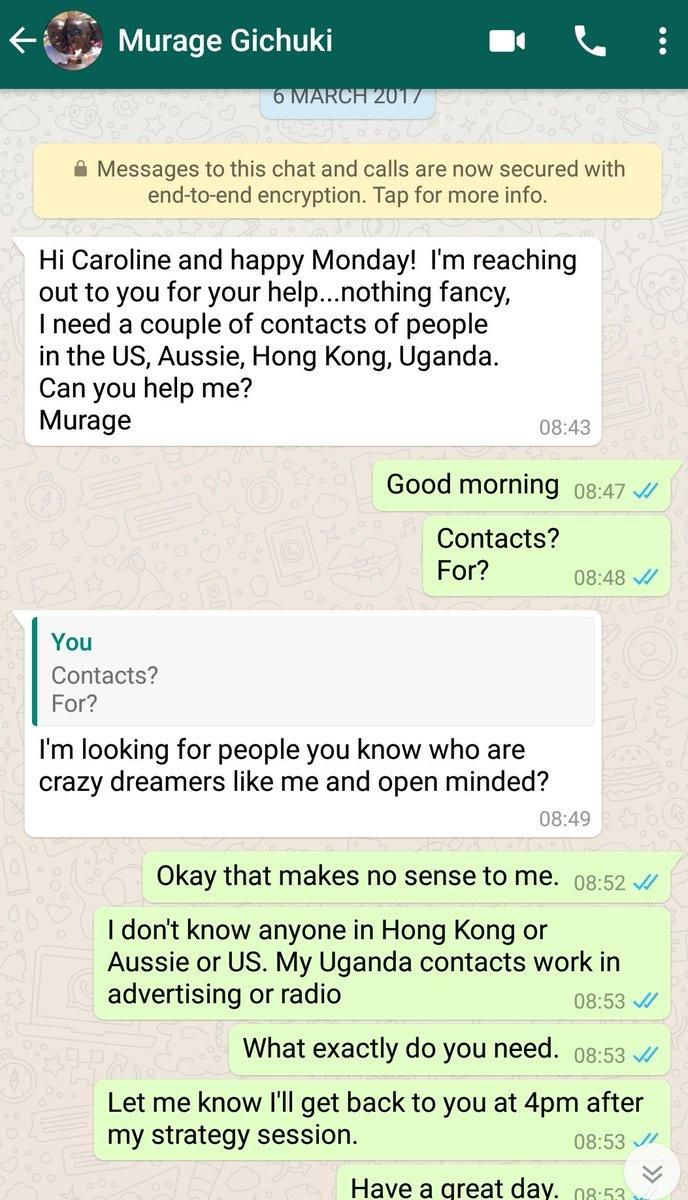This screenshot has width=688, height=1200.
Task: Select the 'What exactly do you need' message
Action: 449,1050
